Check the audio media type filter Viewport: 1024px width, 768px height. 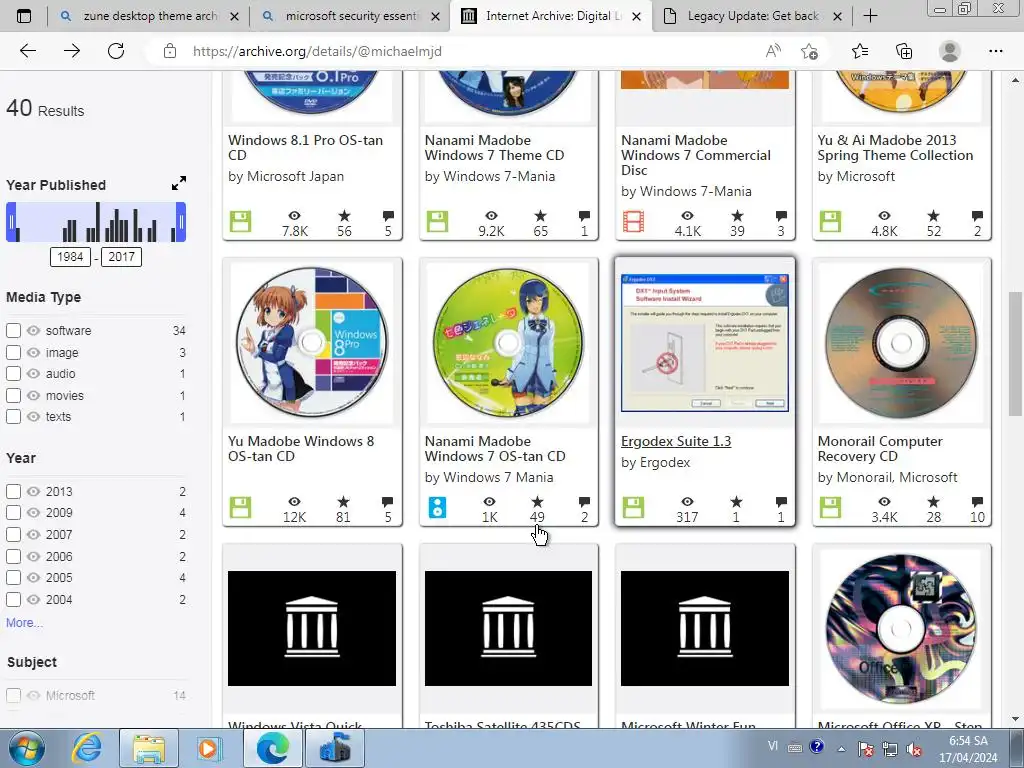point(14,374)
